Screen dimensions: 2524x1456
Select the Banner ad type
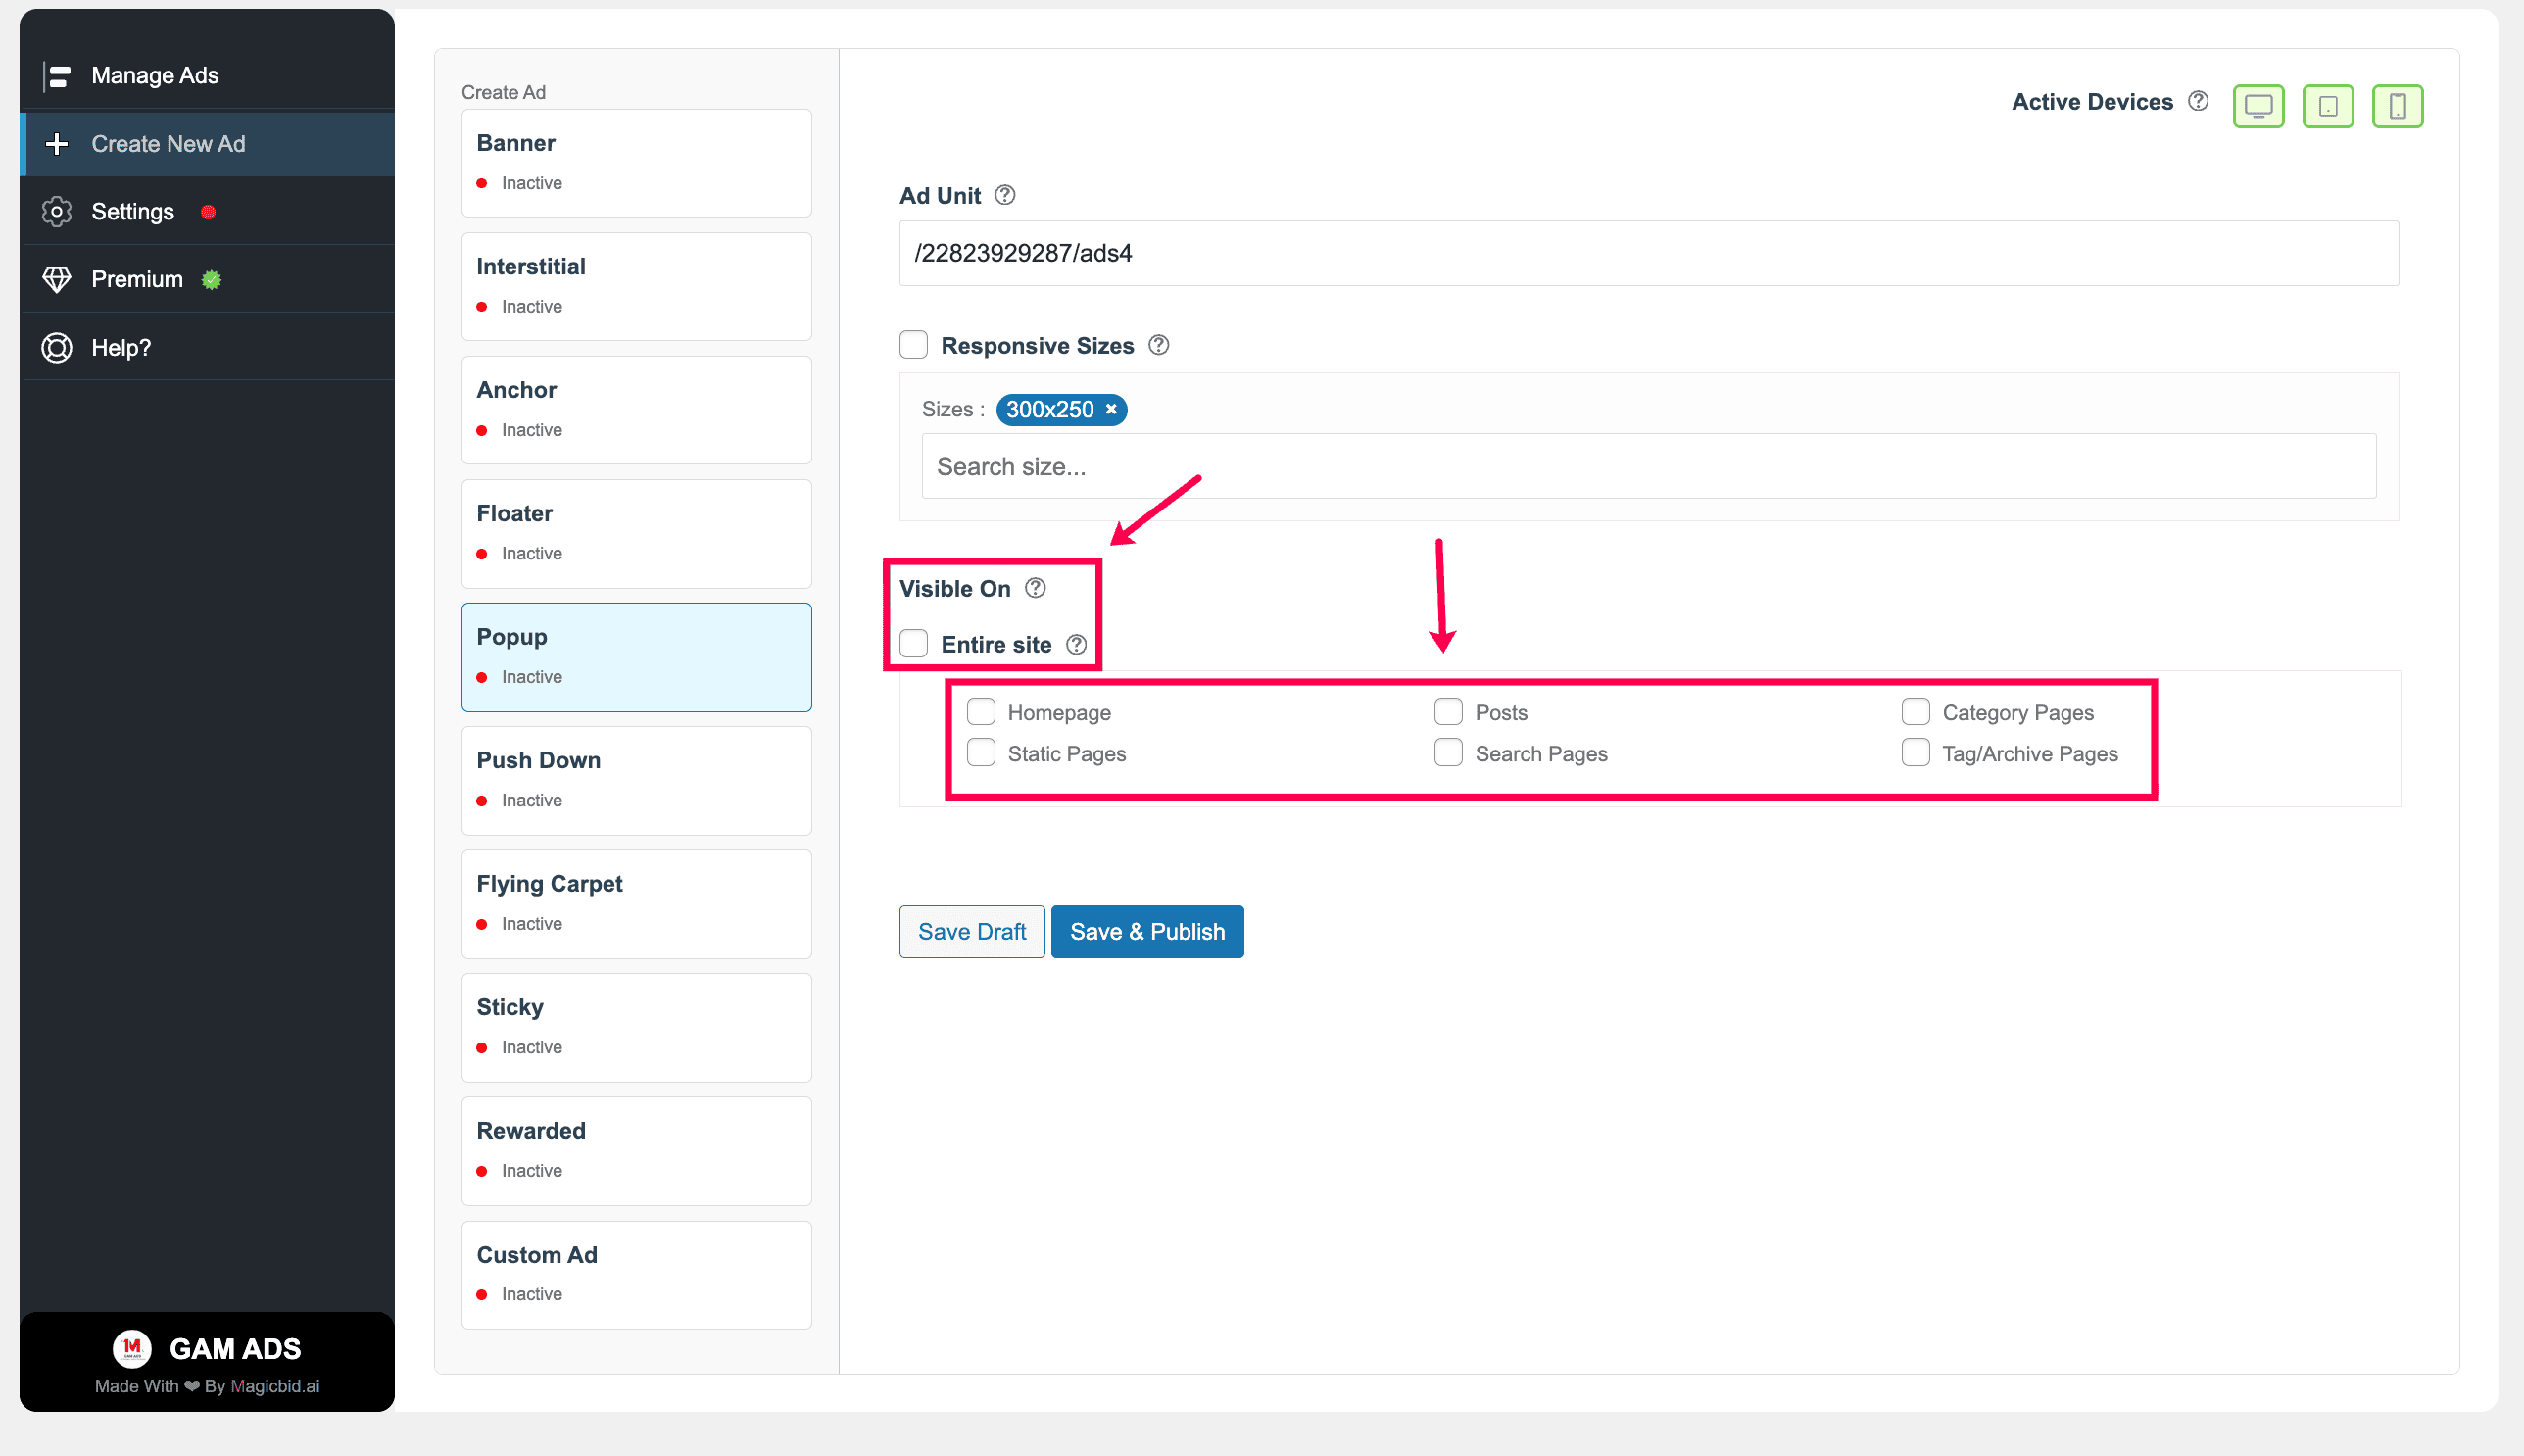(636, 163)
